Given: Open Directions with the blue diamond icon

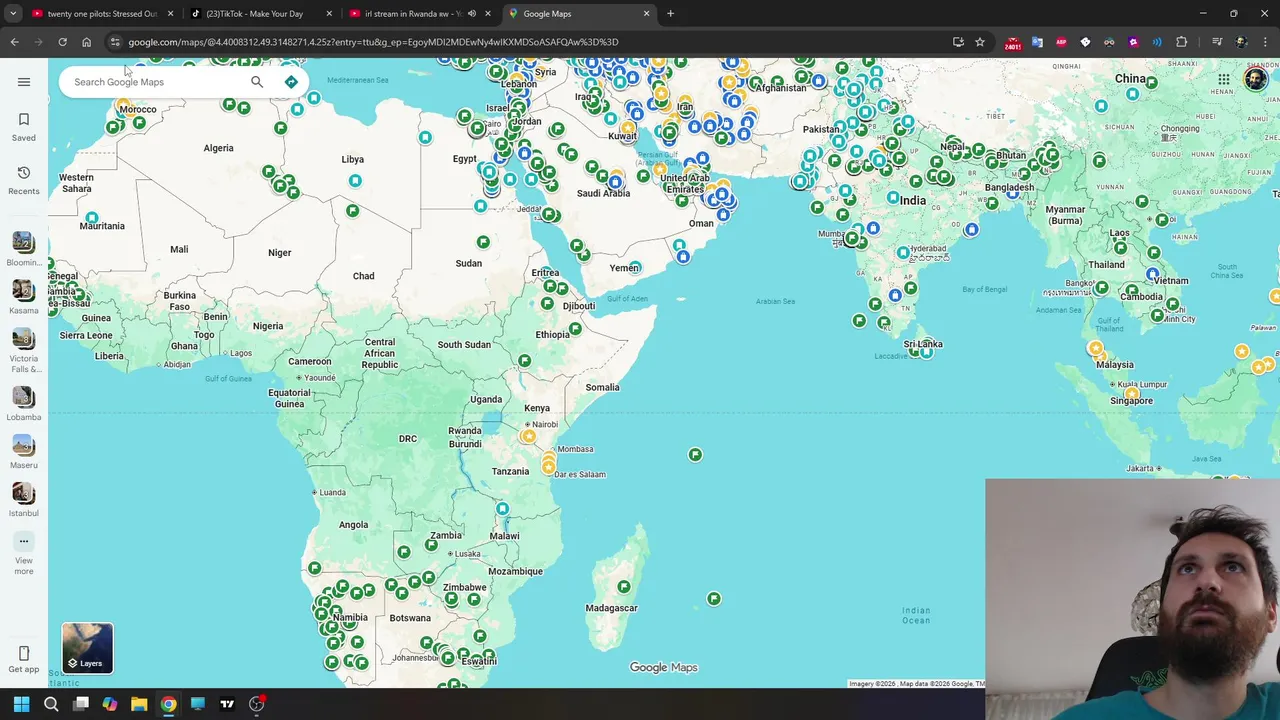Looking at the screenshot, I should pyautogui.click(x=291, y=82).
